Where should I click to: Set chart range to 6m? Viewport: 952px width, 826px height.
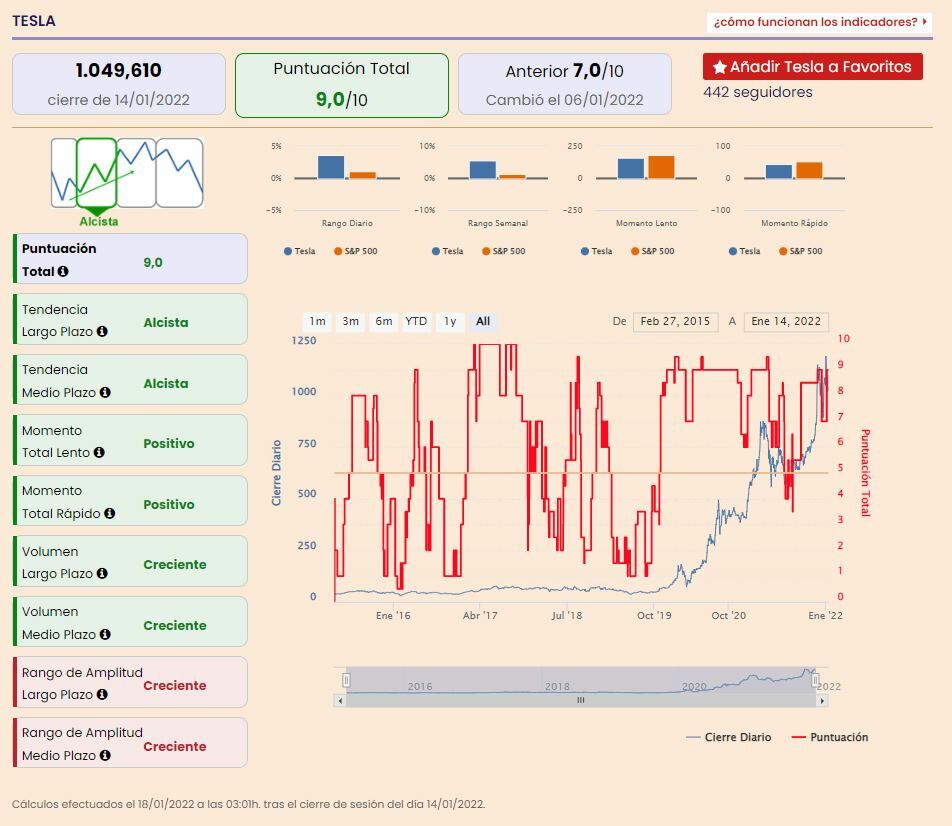(x=384, y=321)
